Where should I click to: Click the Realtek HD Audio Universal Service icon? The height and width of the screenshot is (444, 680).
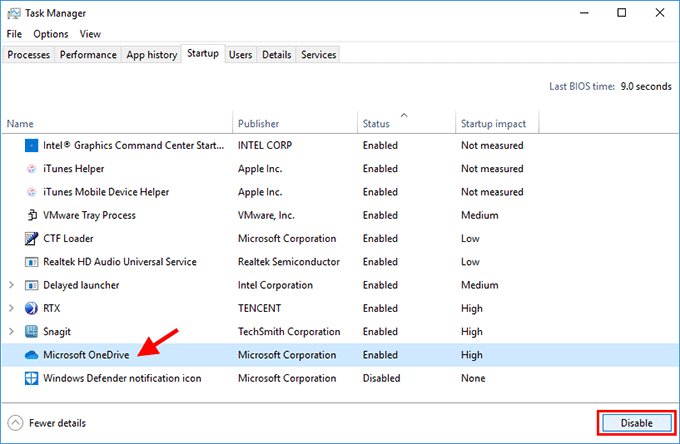[x=31, y=262]
